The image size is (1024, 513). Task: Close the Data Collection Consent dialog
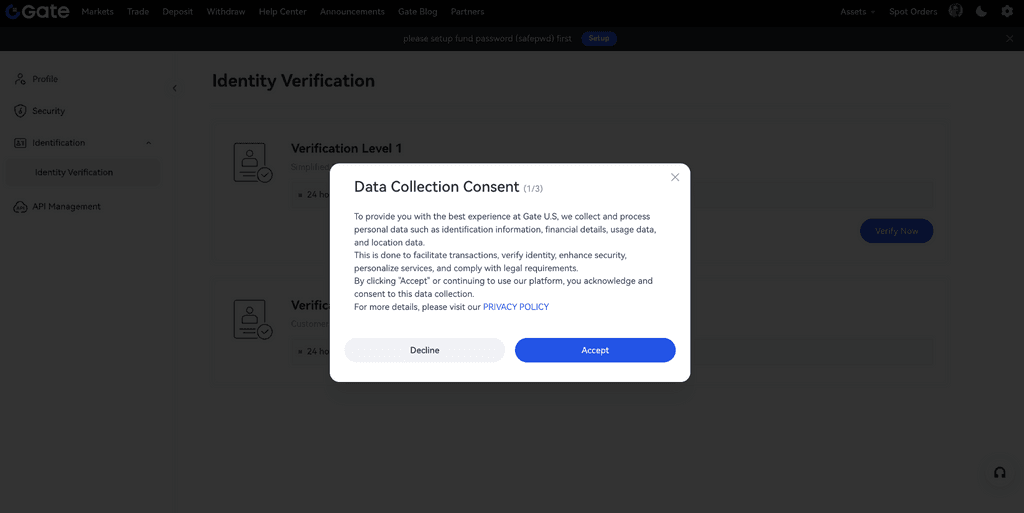(675, 177)
